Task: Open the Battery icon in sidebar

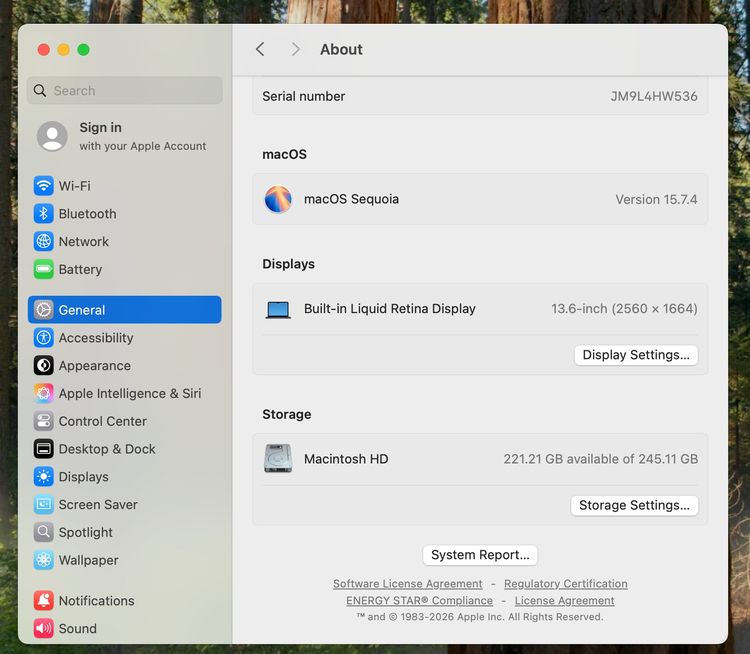Action: pyautogui.click(x=44, y=269)
